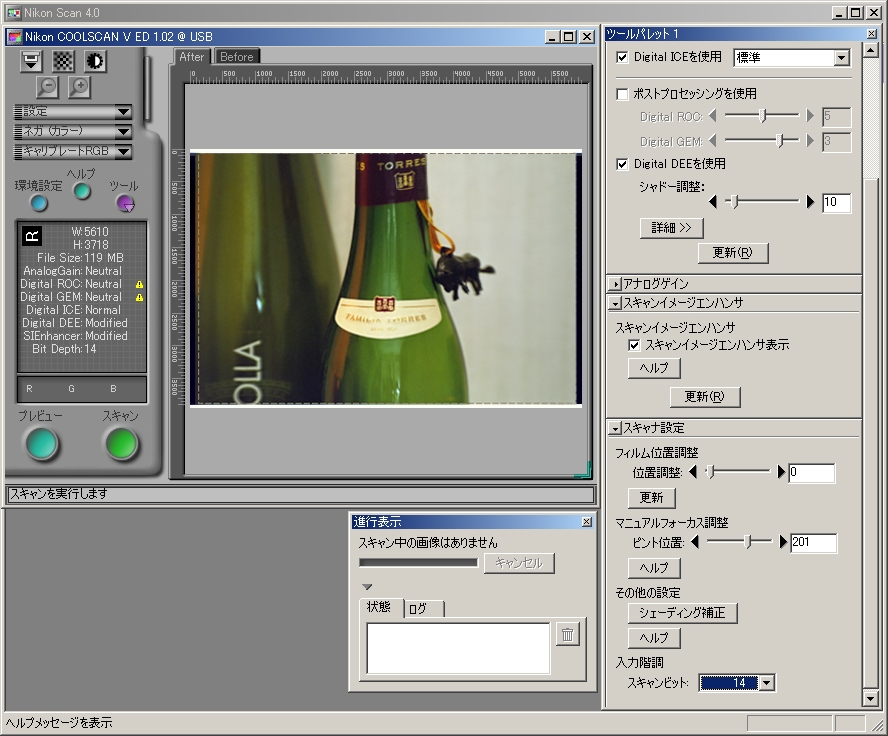Close the ツールパレット1 panel
This screenshot has height=736, width=888.
tap(872, 34)
